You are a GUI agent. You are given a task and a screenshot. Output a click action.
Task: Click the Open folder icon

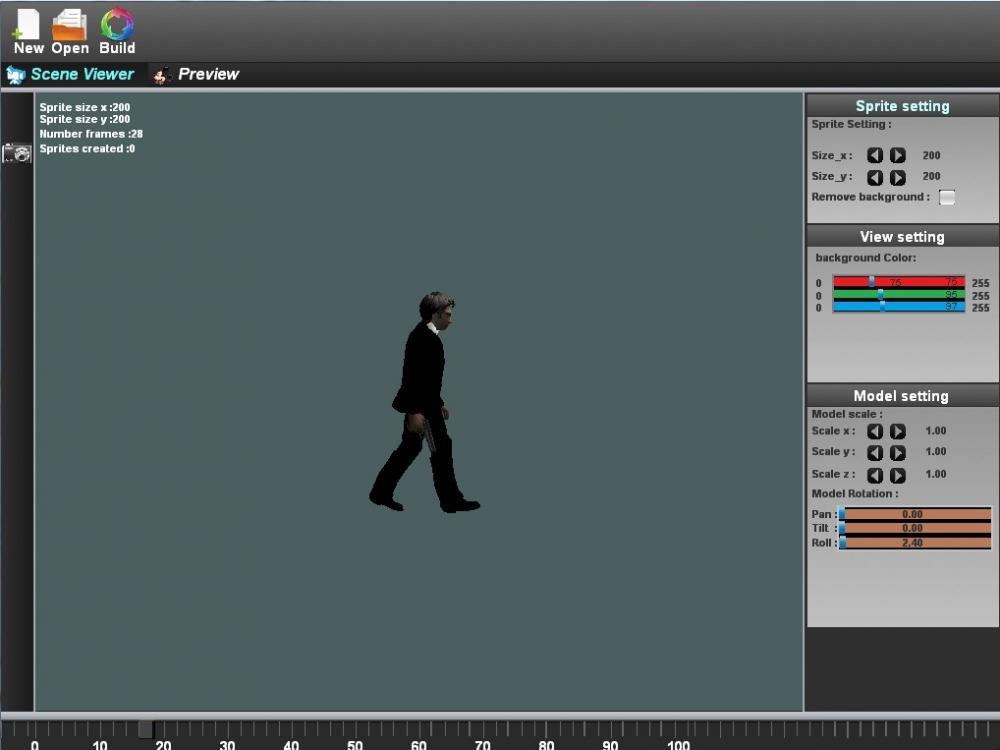point(70,26)
